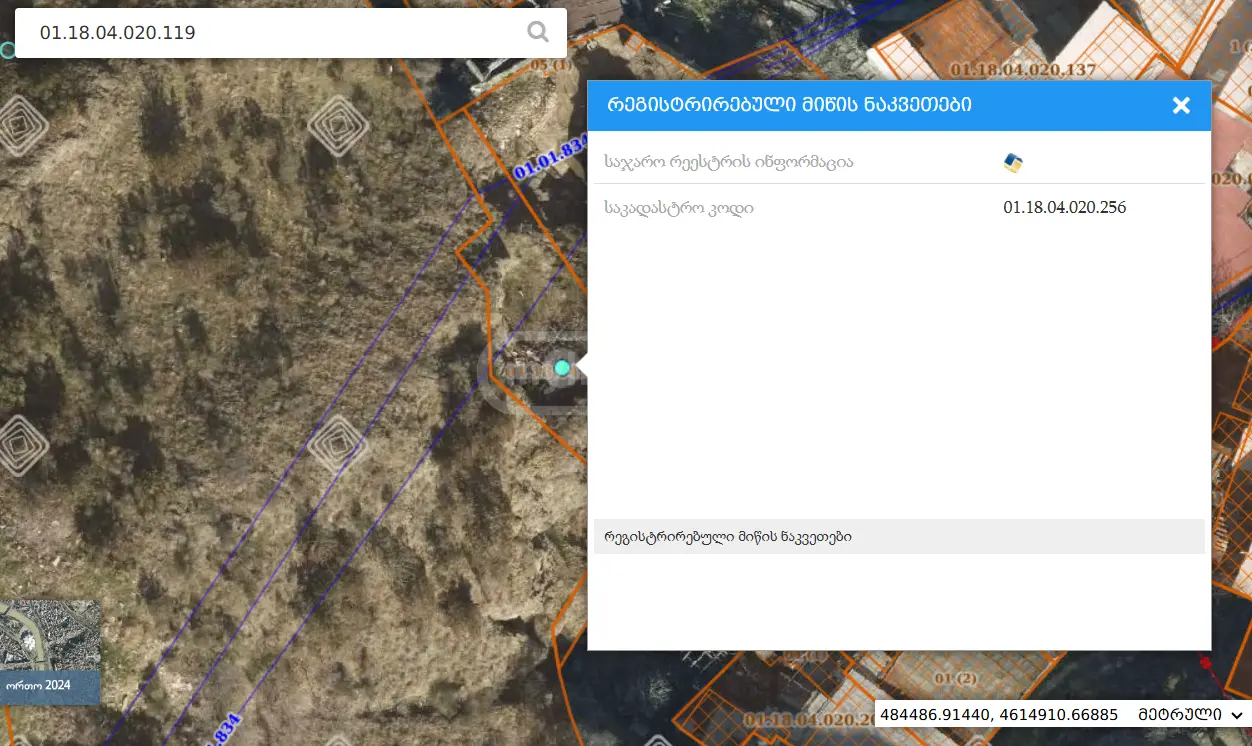
Task: Click the search magnifier icon
Action: tap(538, 32)
